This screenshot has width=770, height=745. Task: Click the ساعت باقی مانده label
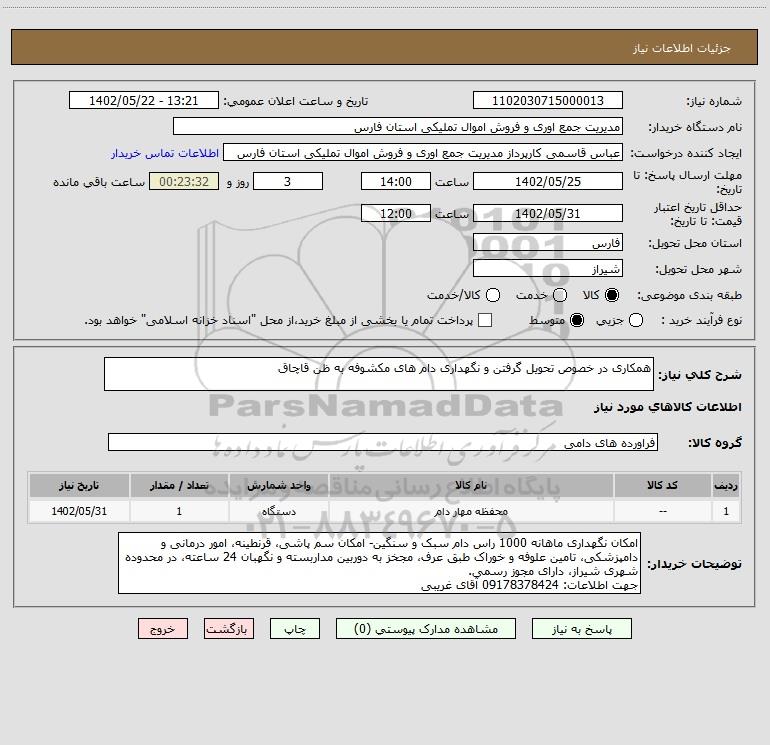tap(99, 182)
